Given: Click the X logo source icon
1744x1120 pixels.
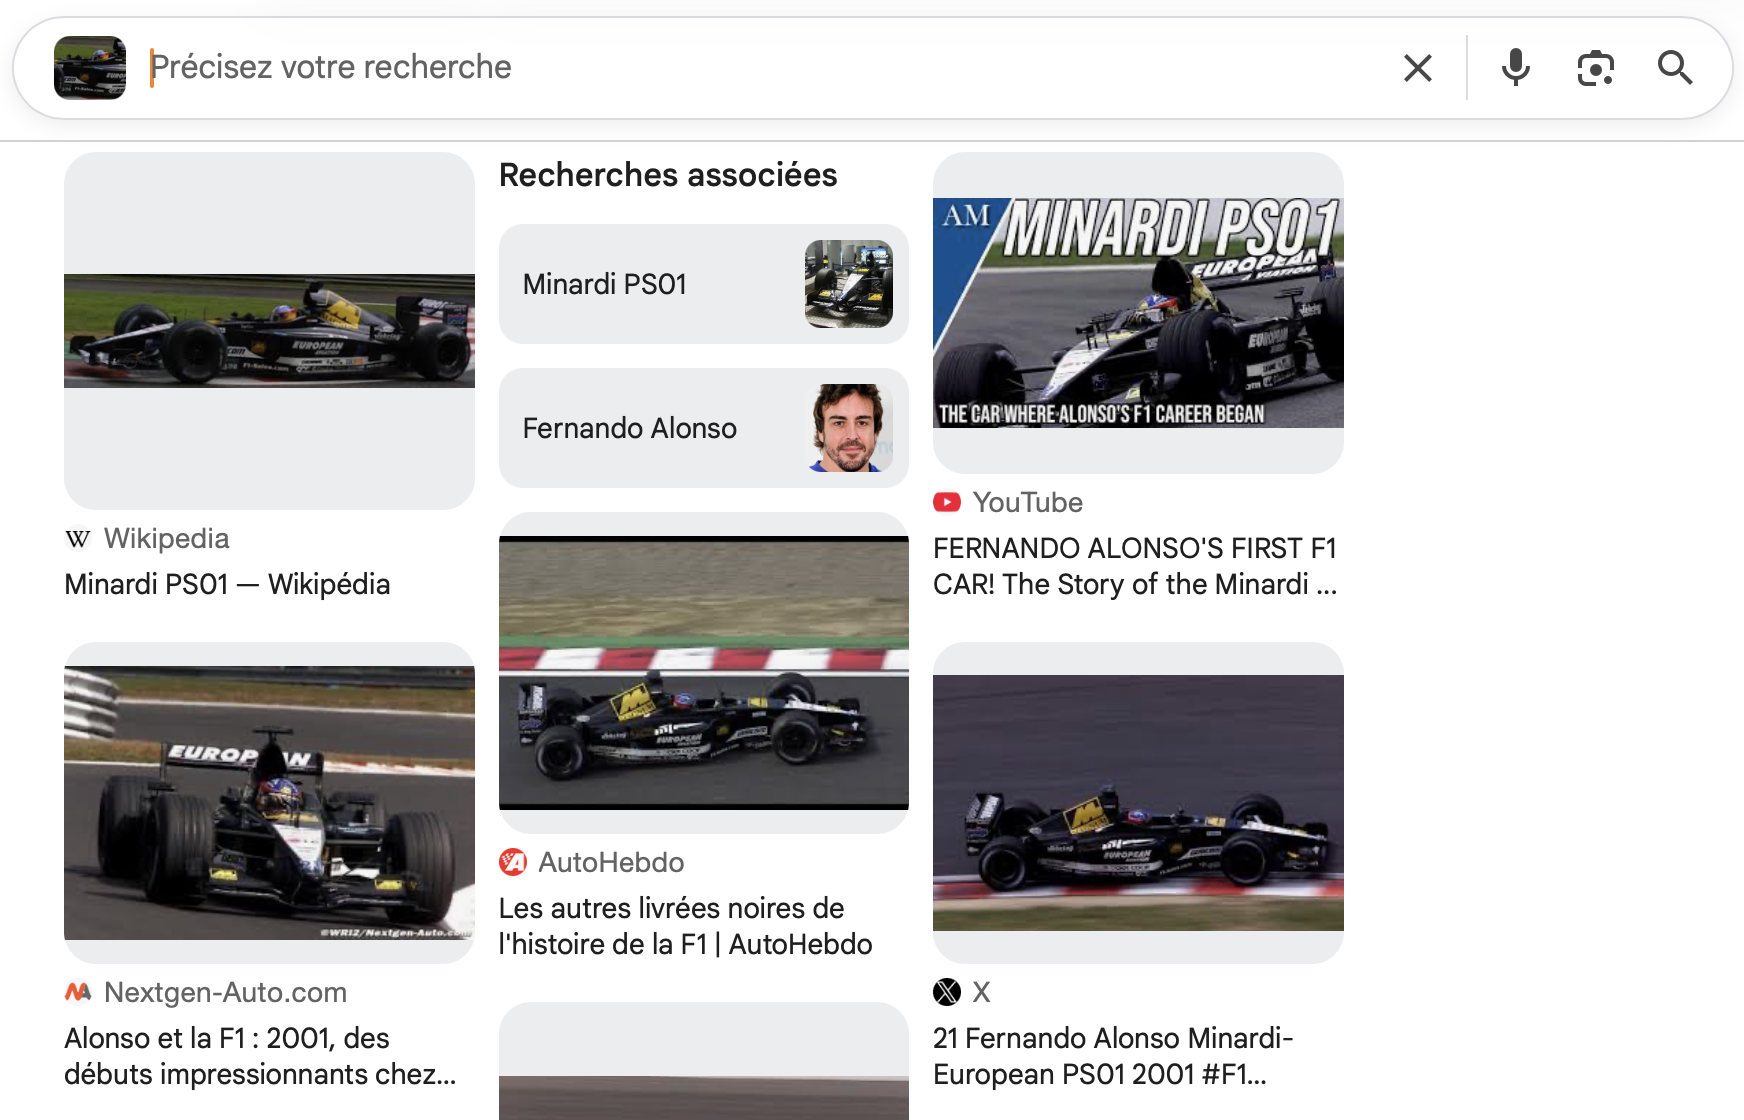Looking at the screenshot, I should [947, 992].
